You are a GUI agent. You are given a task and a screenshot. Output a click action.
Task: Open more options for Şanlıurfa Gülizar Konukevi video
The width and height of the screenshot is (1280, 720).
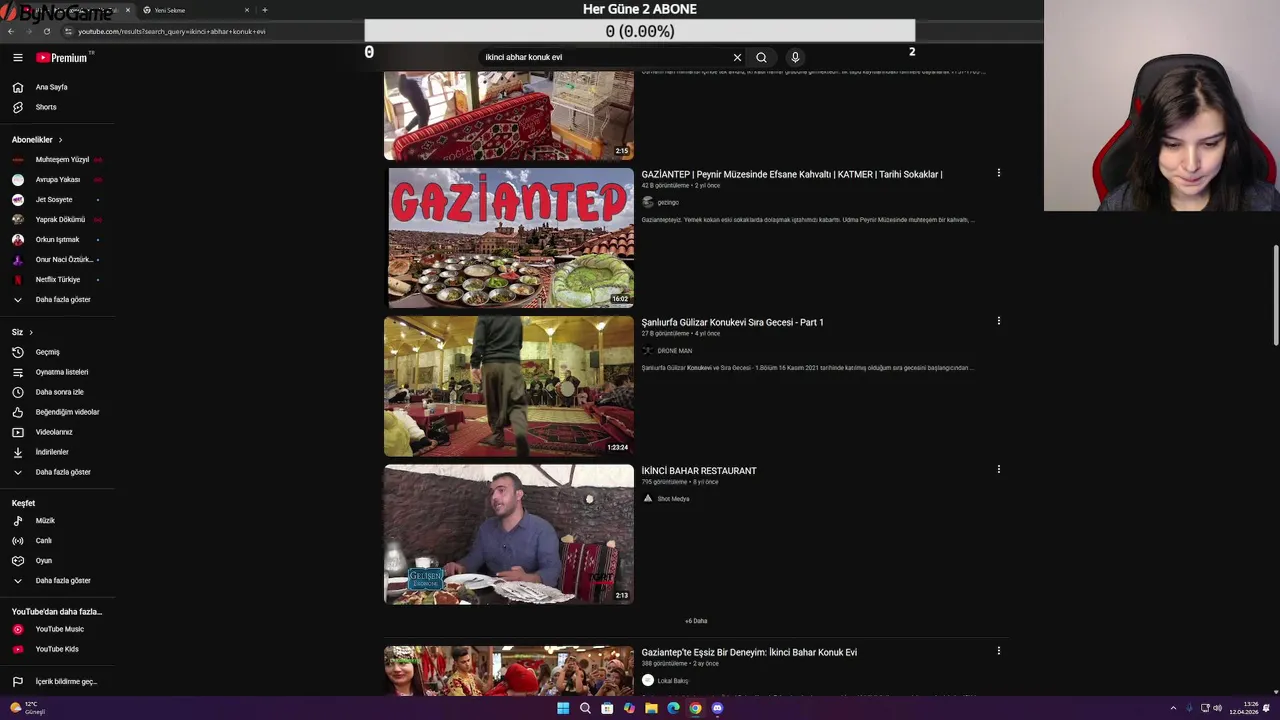[x=998, y=321]
